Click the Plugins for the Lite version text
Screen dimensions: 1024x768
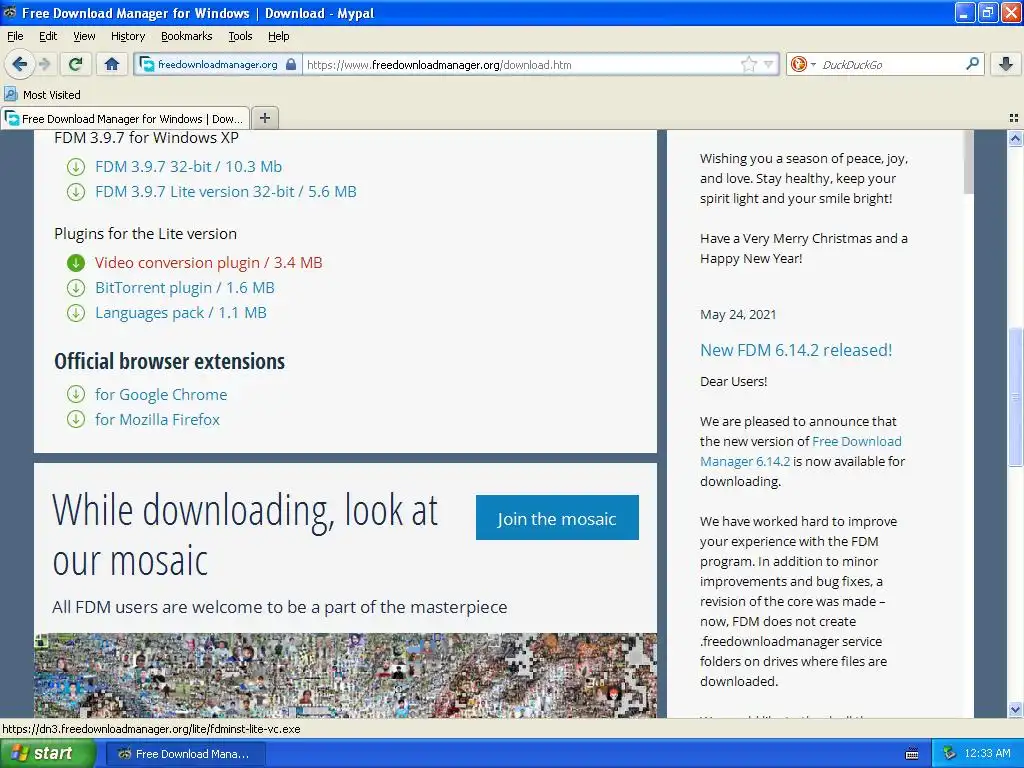coord(146,234)
